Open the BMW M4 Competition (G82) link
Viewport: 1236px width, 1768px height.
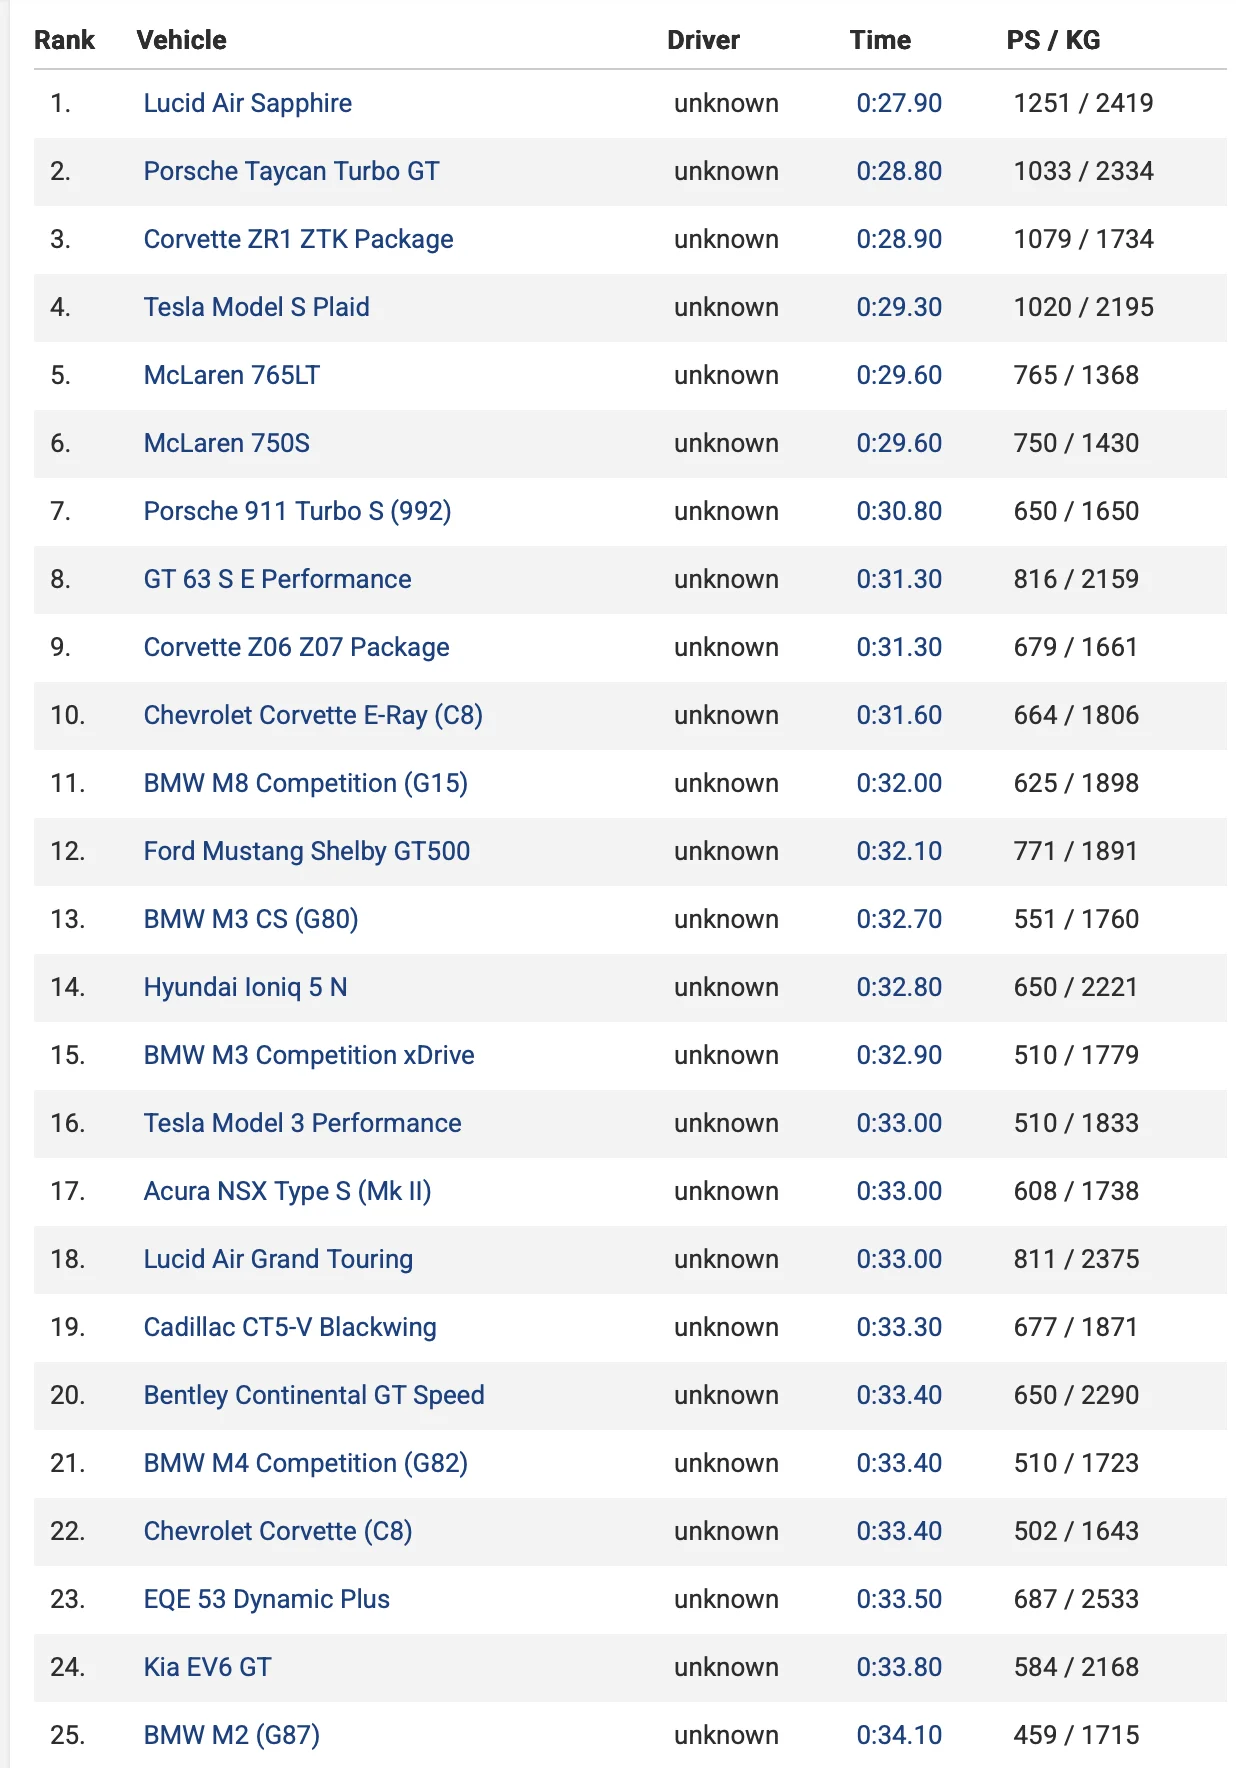click(305, 1463)
